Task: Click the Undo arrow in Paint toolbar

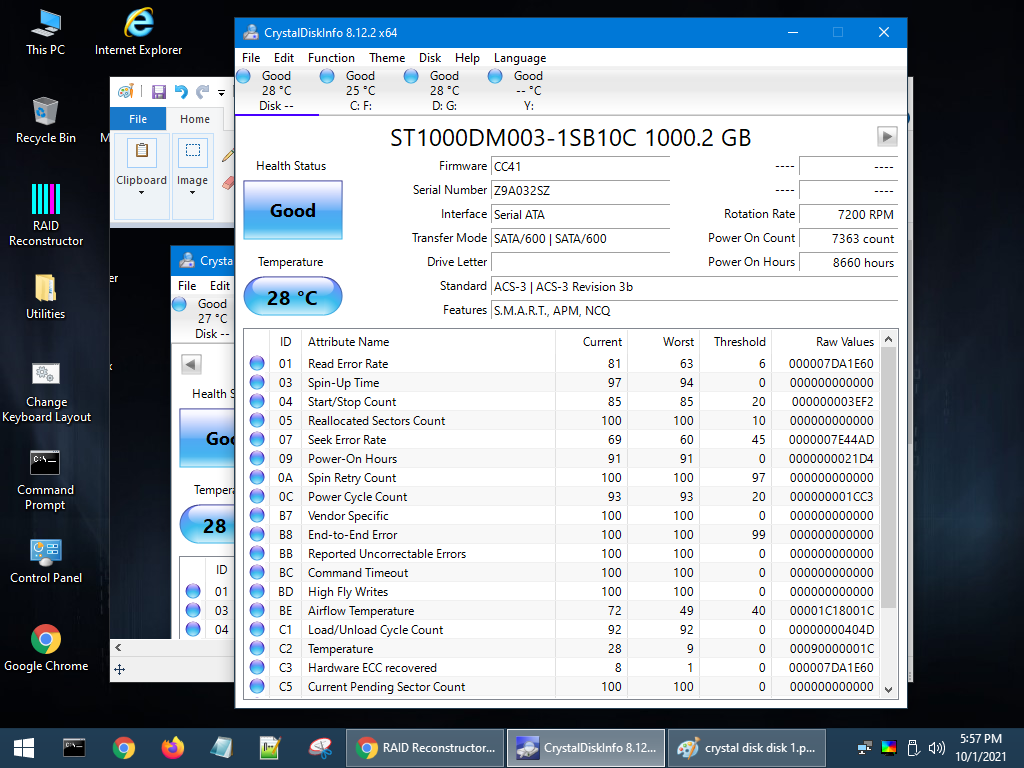Action: (181, 92)
